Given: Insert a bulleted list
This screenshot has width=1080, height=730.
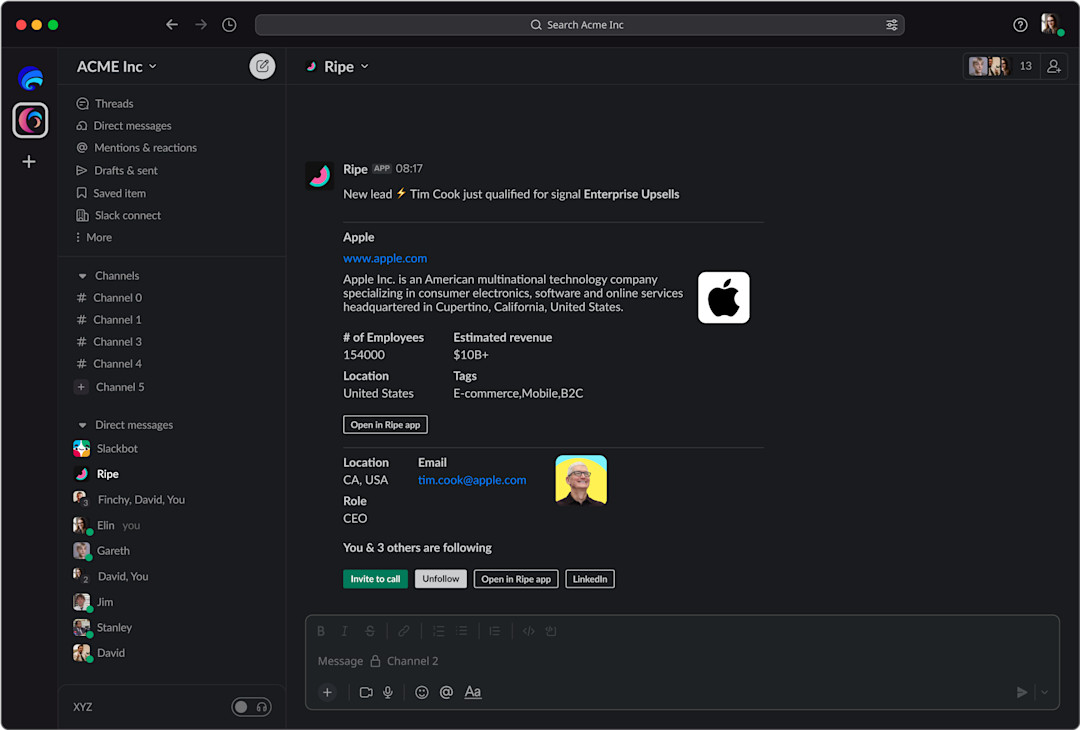Looking at the screenshot, I should click(461, 631).
